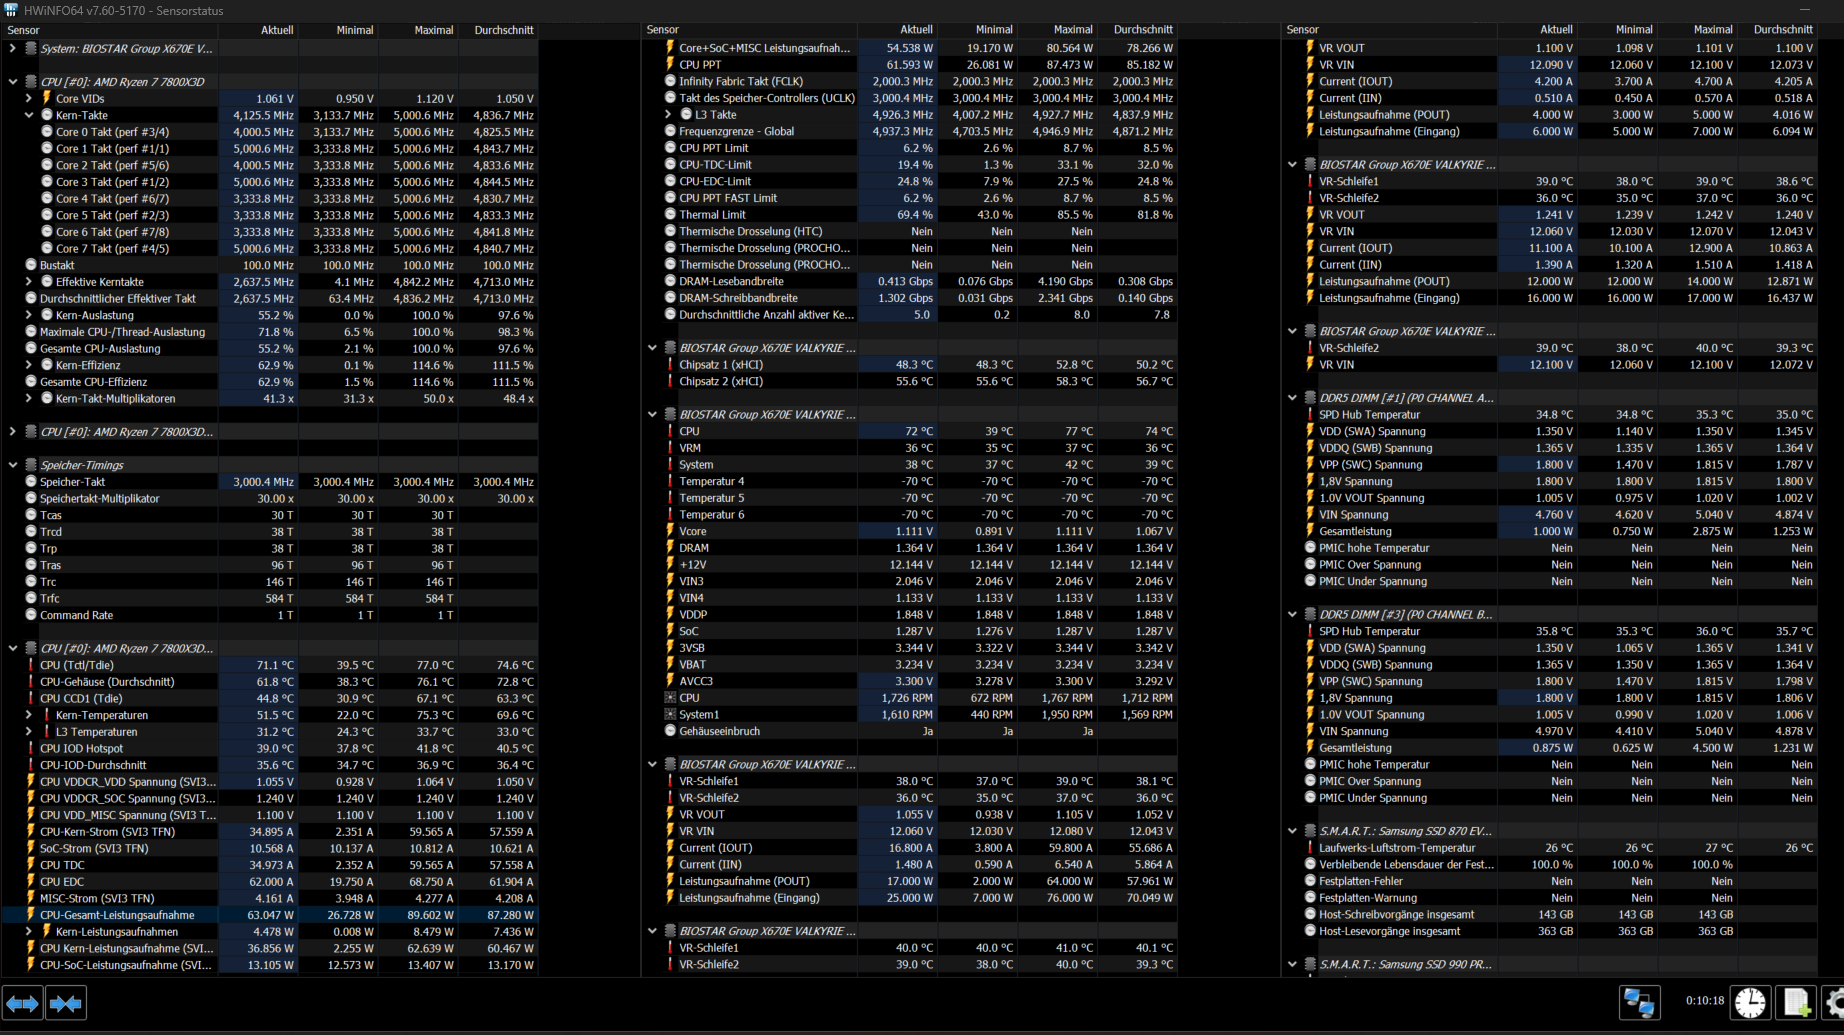Screen dimensions: 1844x1035
Task: Select the Thermische Drosselung (HTC) row
Action: (909, 231)
